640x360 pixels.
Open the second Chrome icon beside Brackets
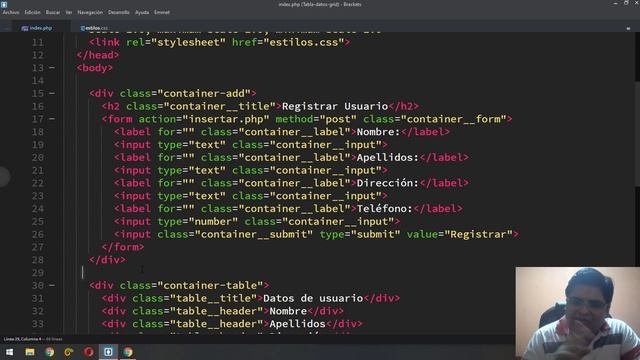click(x=128, y=352)
